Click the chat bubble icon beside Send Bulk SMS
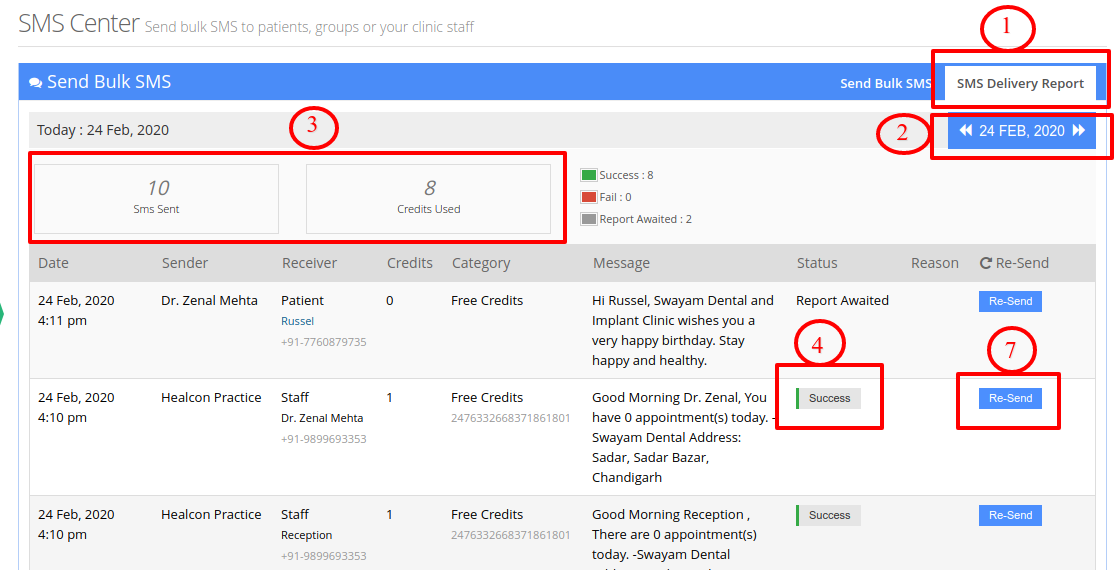 [36, 83]
